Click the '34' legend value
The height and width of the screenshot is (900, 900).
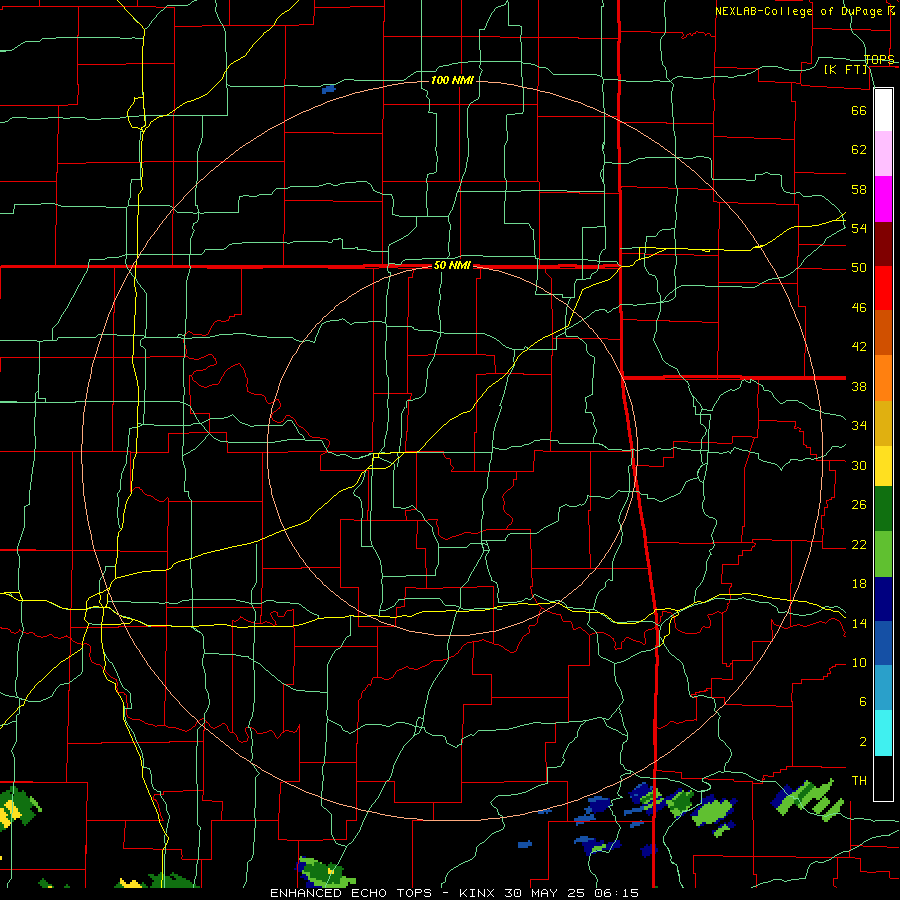point(859,425)
